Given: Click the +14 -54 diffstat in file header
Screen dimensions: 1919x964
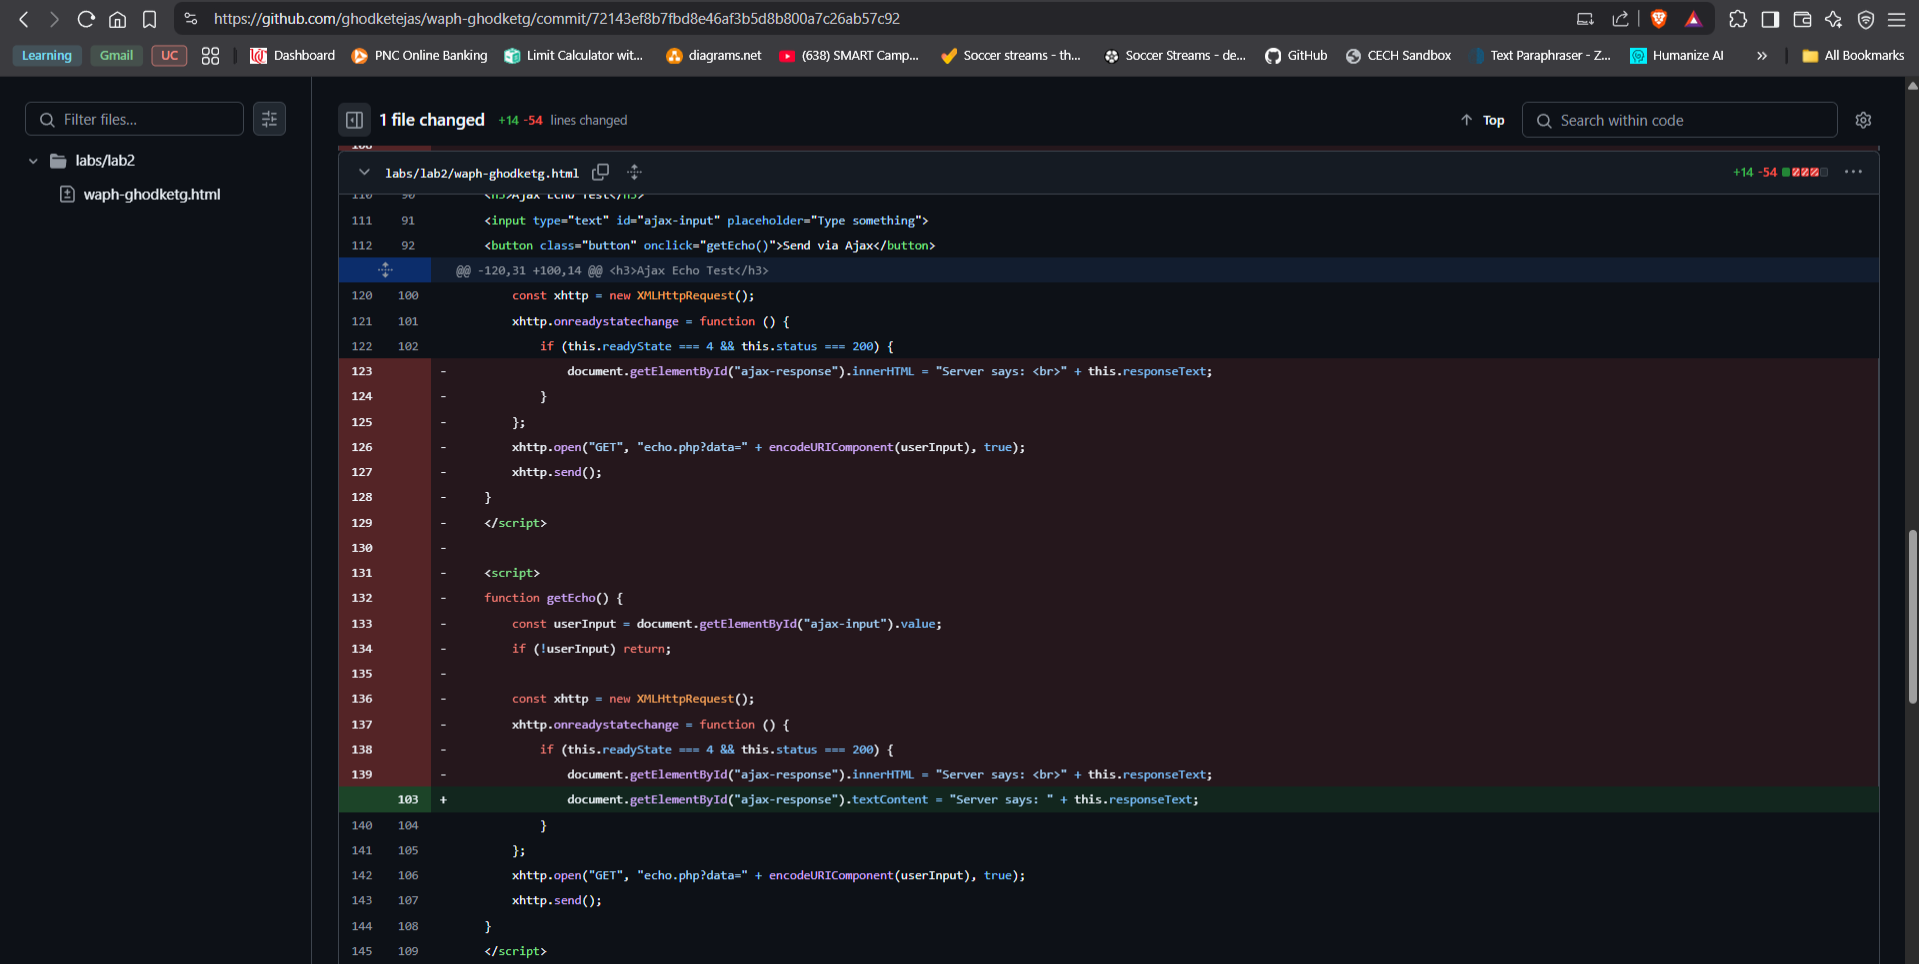Looking at the screenshot, I should tap(1755, 172).
